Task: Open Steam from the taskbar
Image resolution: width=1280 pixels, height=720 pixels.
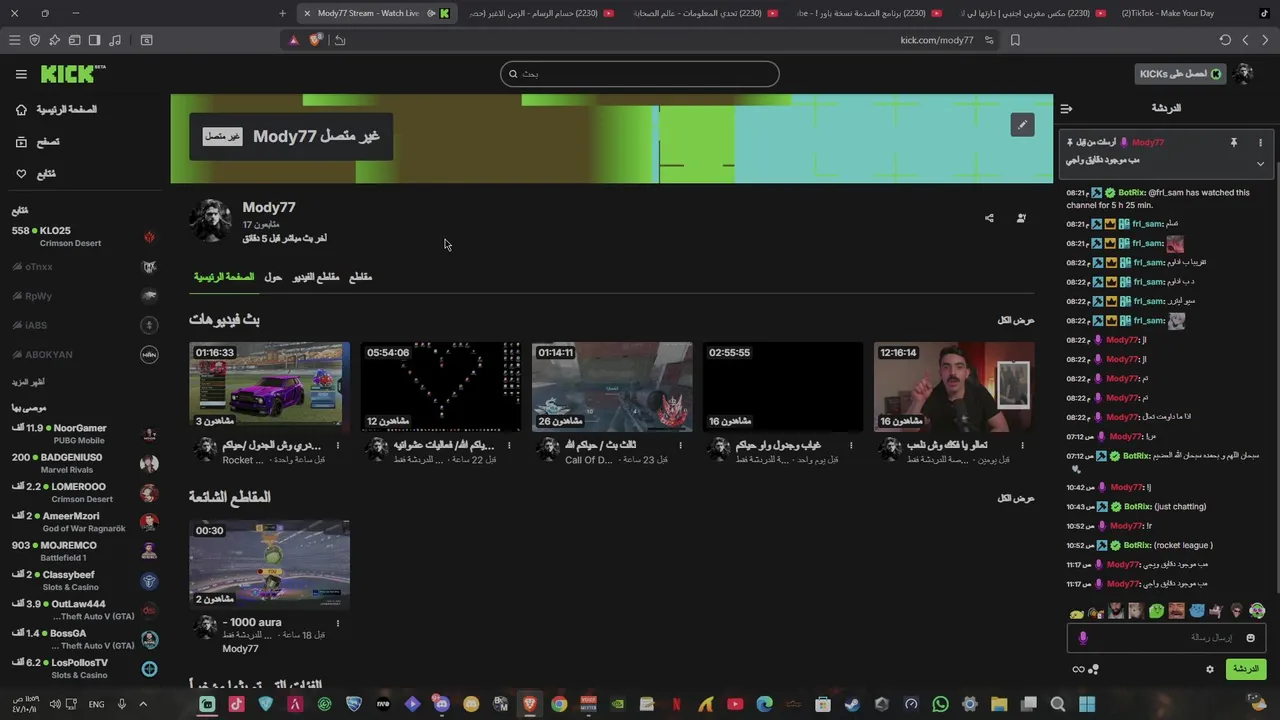Action: pyautogui.click(x=852, y=704)
